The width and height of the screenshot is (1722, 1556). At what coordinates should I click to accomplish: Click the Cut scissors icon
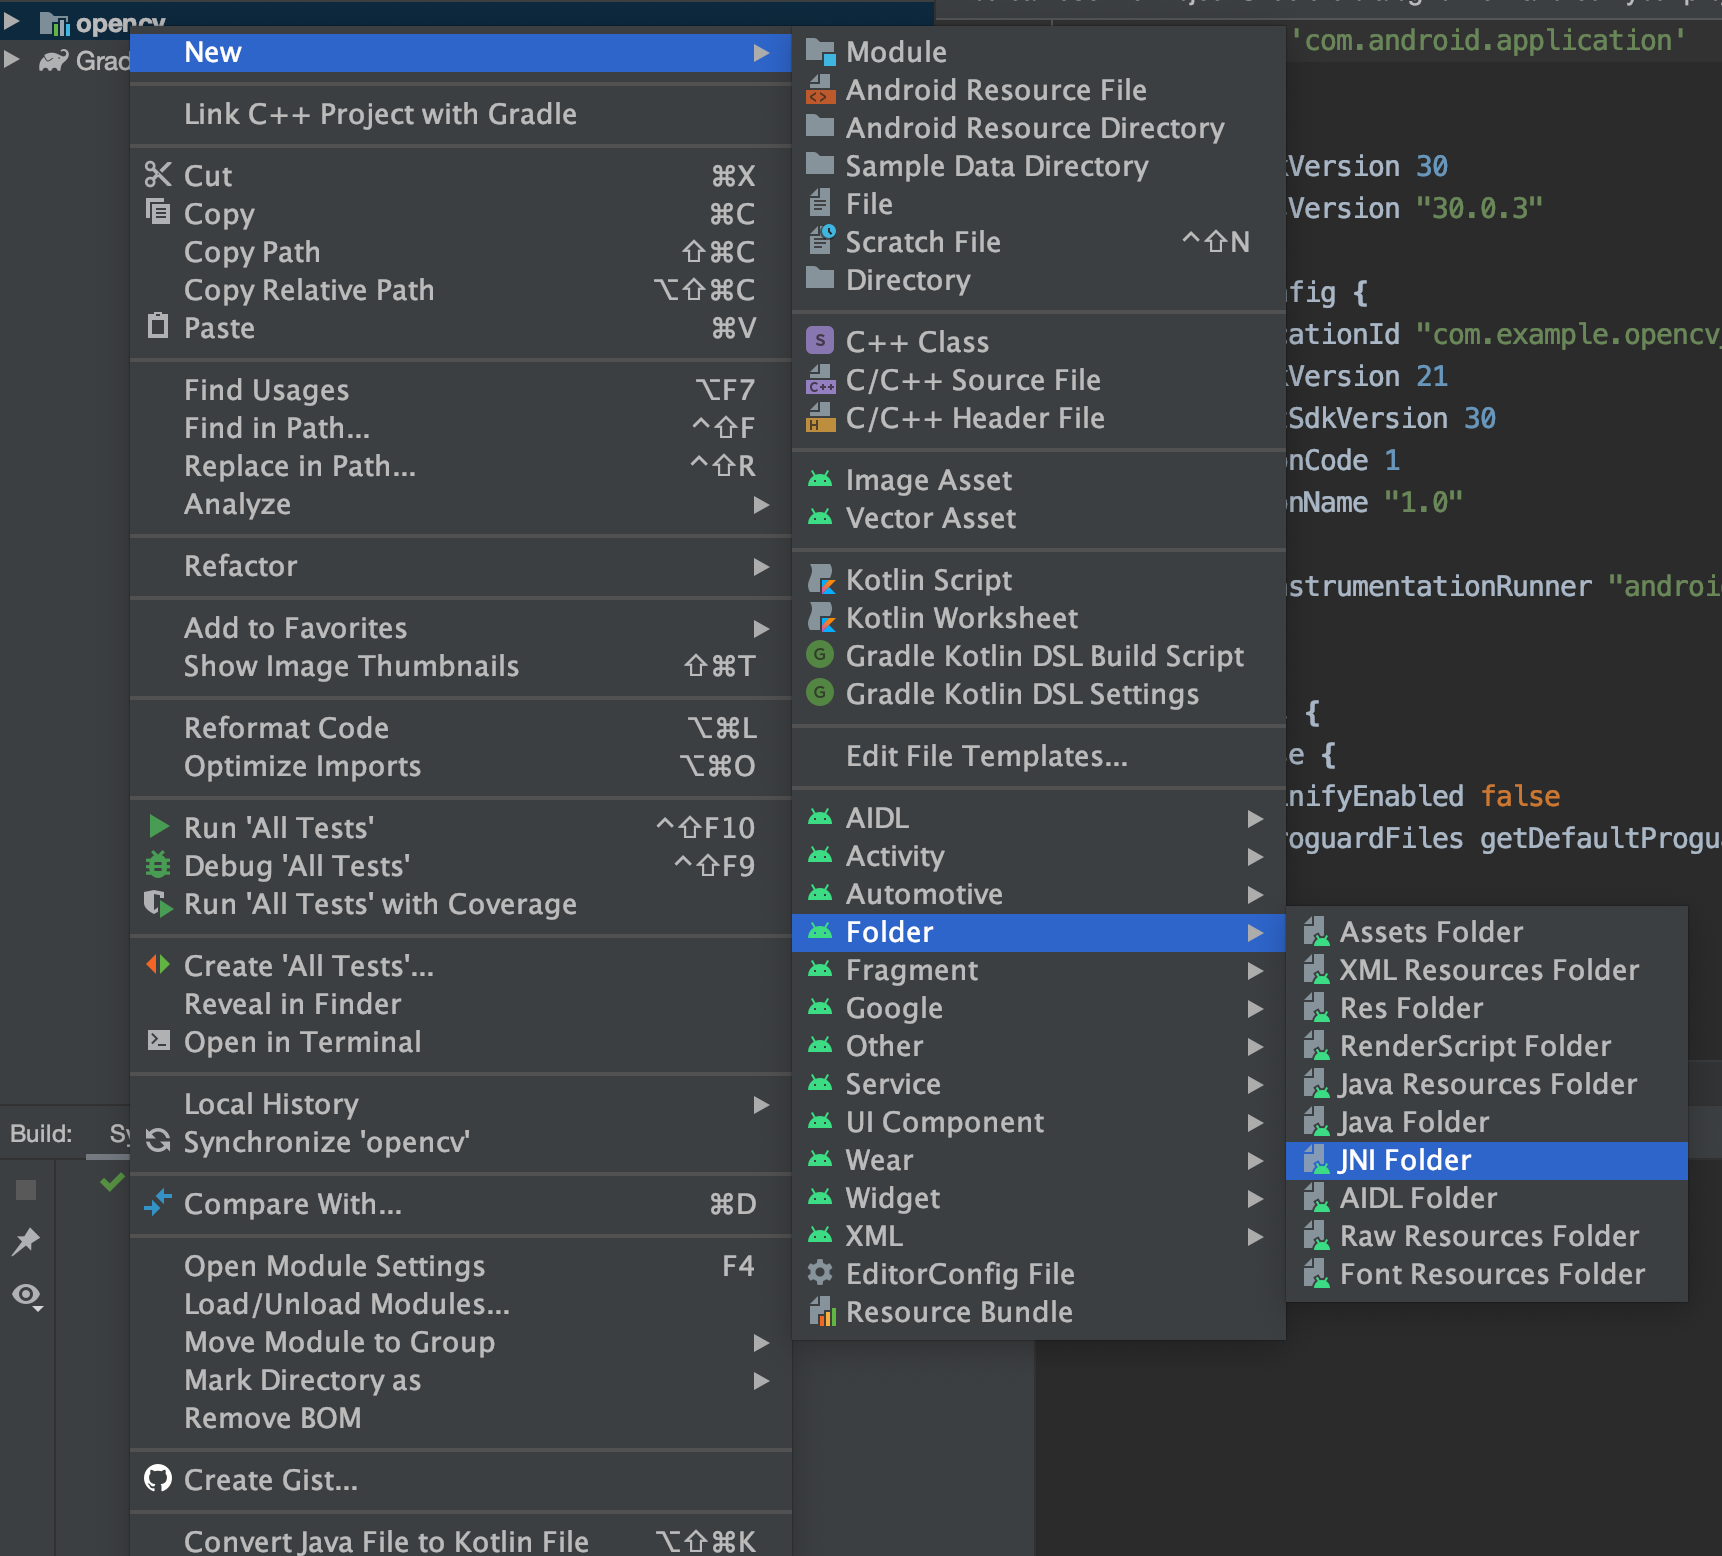pyautogui.click(x=158, y=175)
